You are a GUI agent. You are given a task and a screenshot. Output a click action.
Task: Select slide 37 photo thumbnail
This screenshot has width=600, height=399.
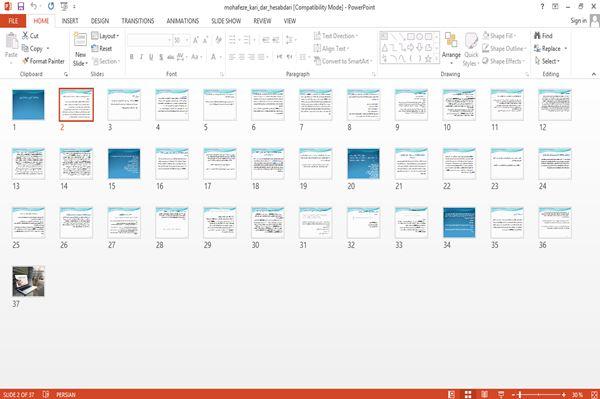tap(28, 281)
